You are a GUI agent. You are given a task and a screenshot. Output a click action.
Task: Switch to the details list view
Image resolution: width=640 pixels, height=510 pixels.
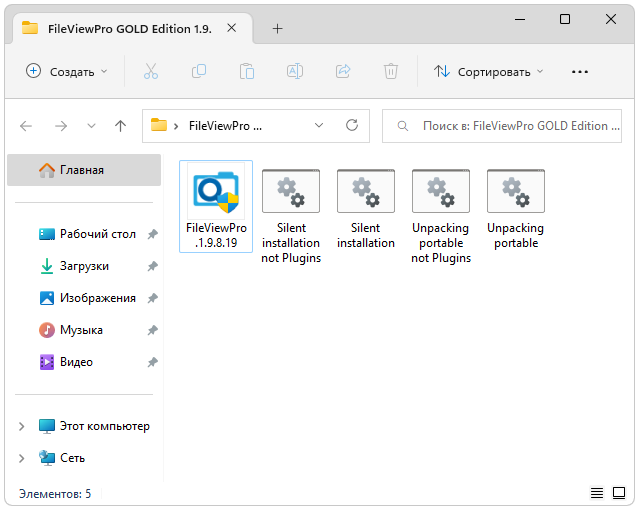pyautogui.click(x=597, y=493)
